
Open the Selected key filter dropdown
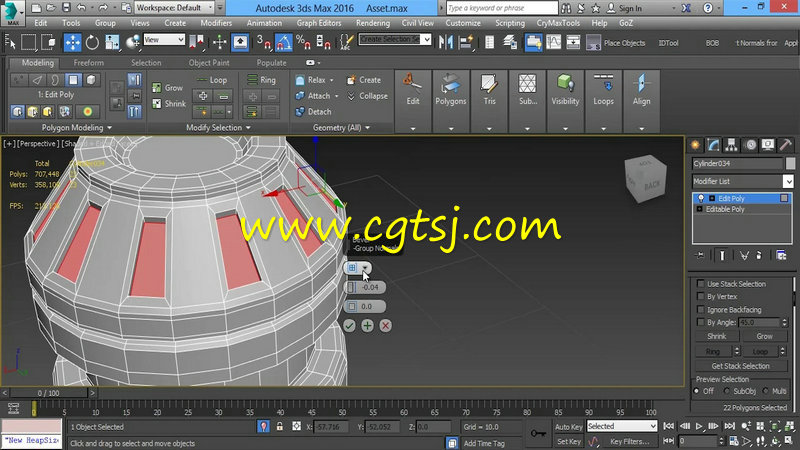[x=621, y=426]
